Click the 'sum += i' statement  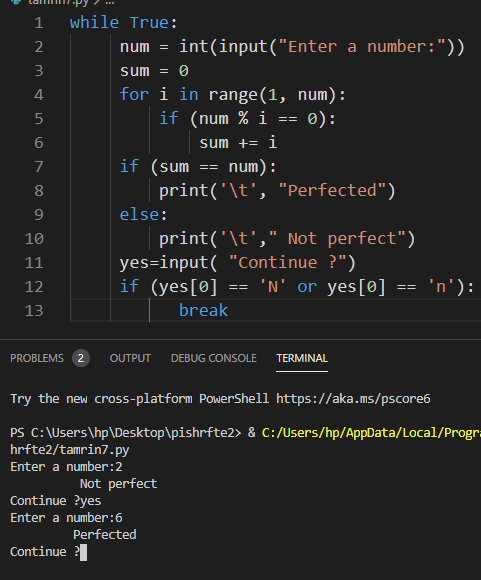point(238,143)
